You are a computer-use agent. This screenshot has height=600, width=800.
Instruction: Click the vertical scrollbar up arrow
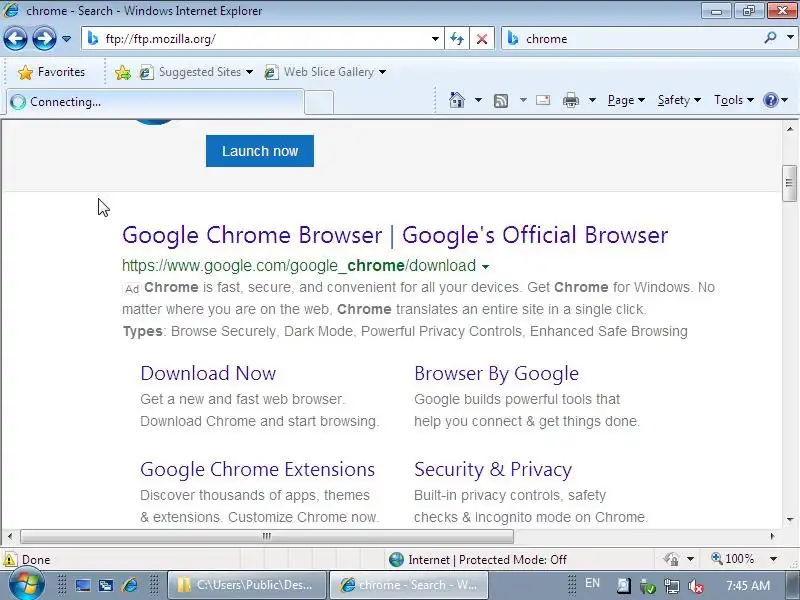point(789,128)
